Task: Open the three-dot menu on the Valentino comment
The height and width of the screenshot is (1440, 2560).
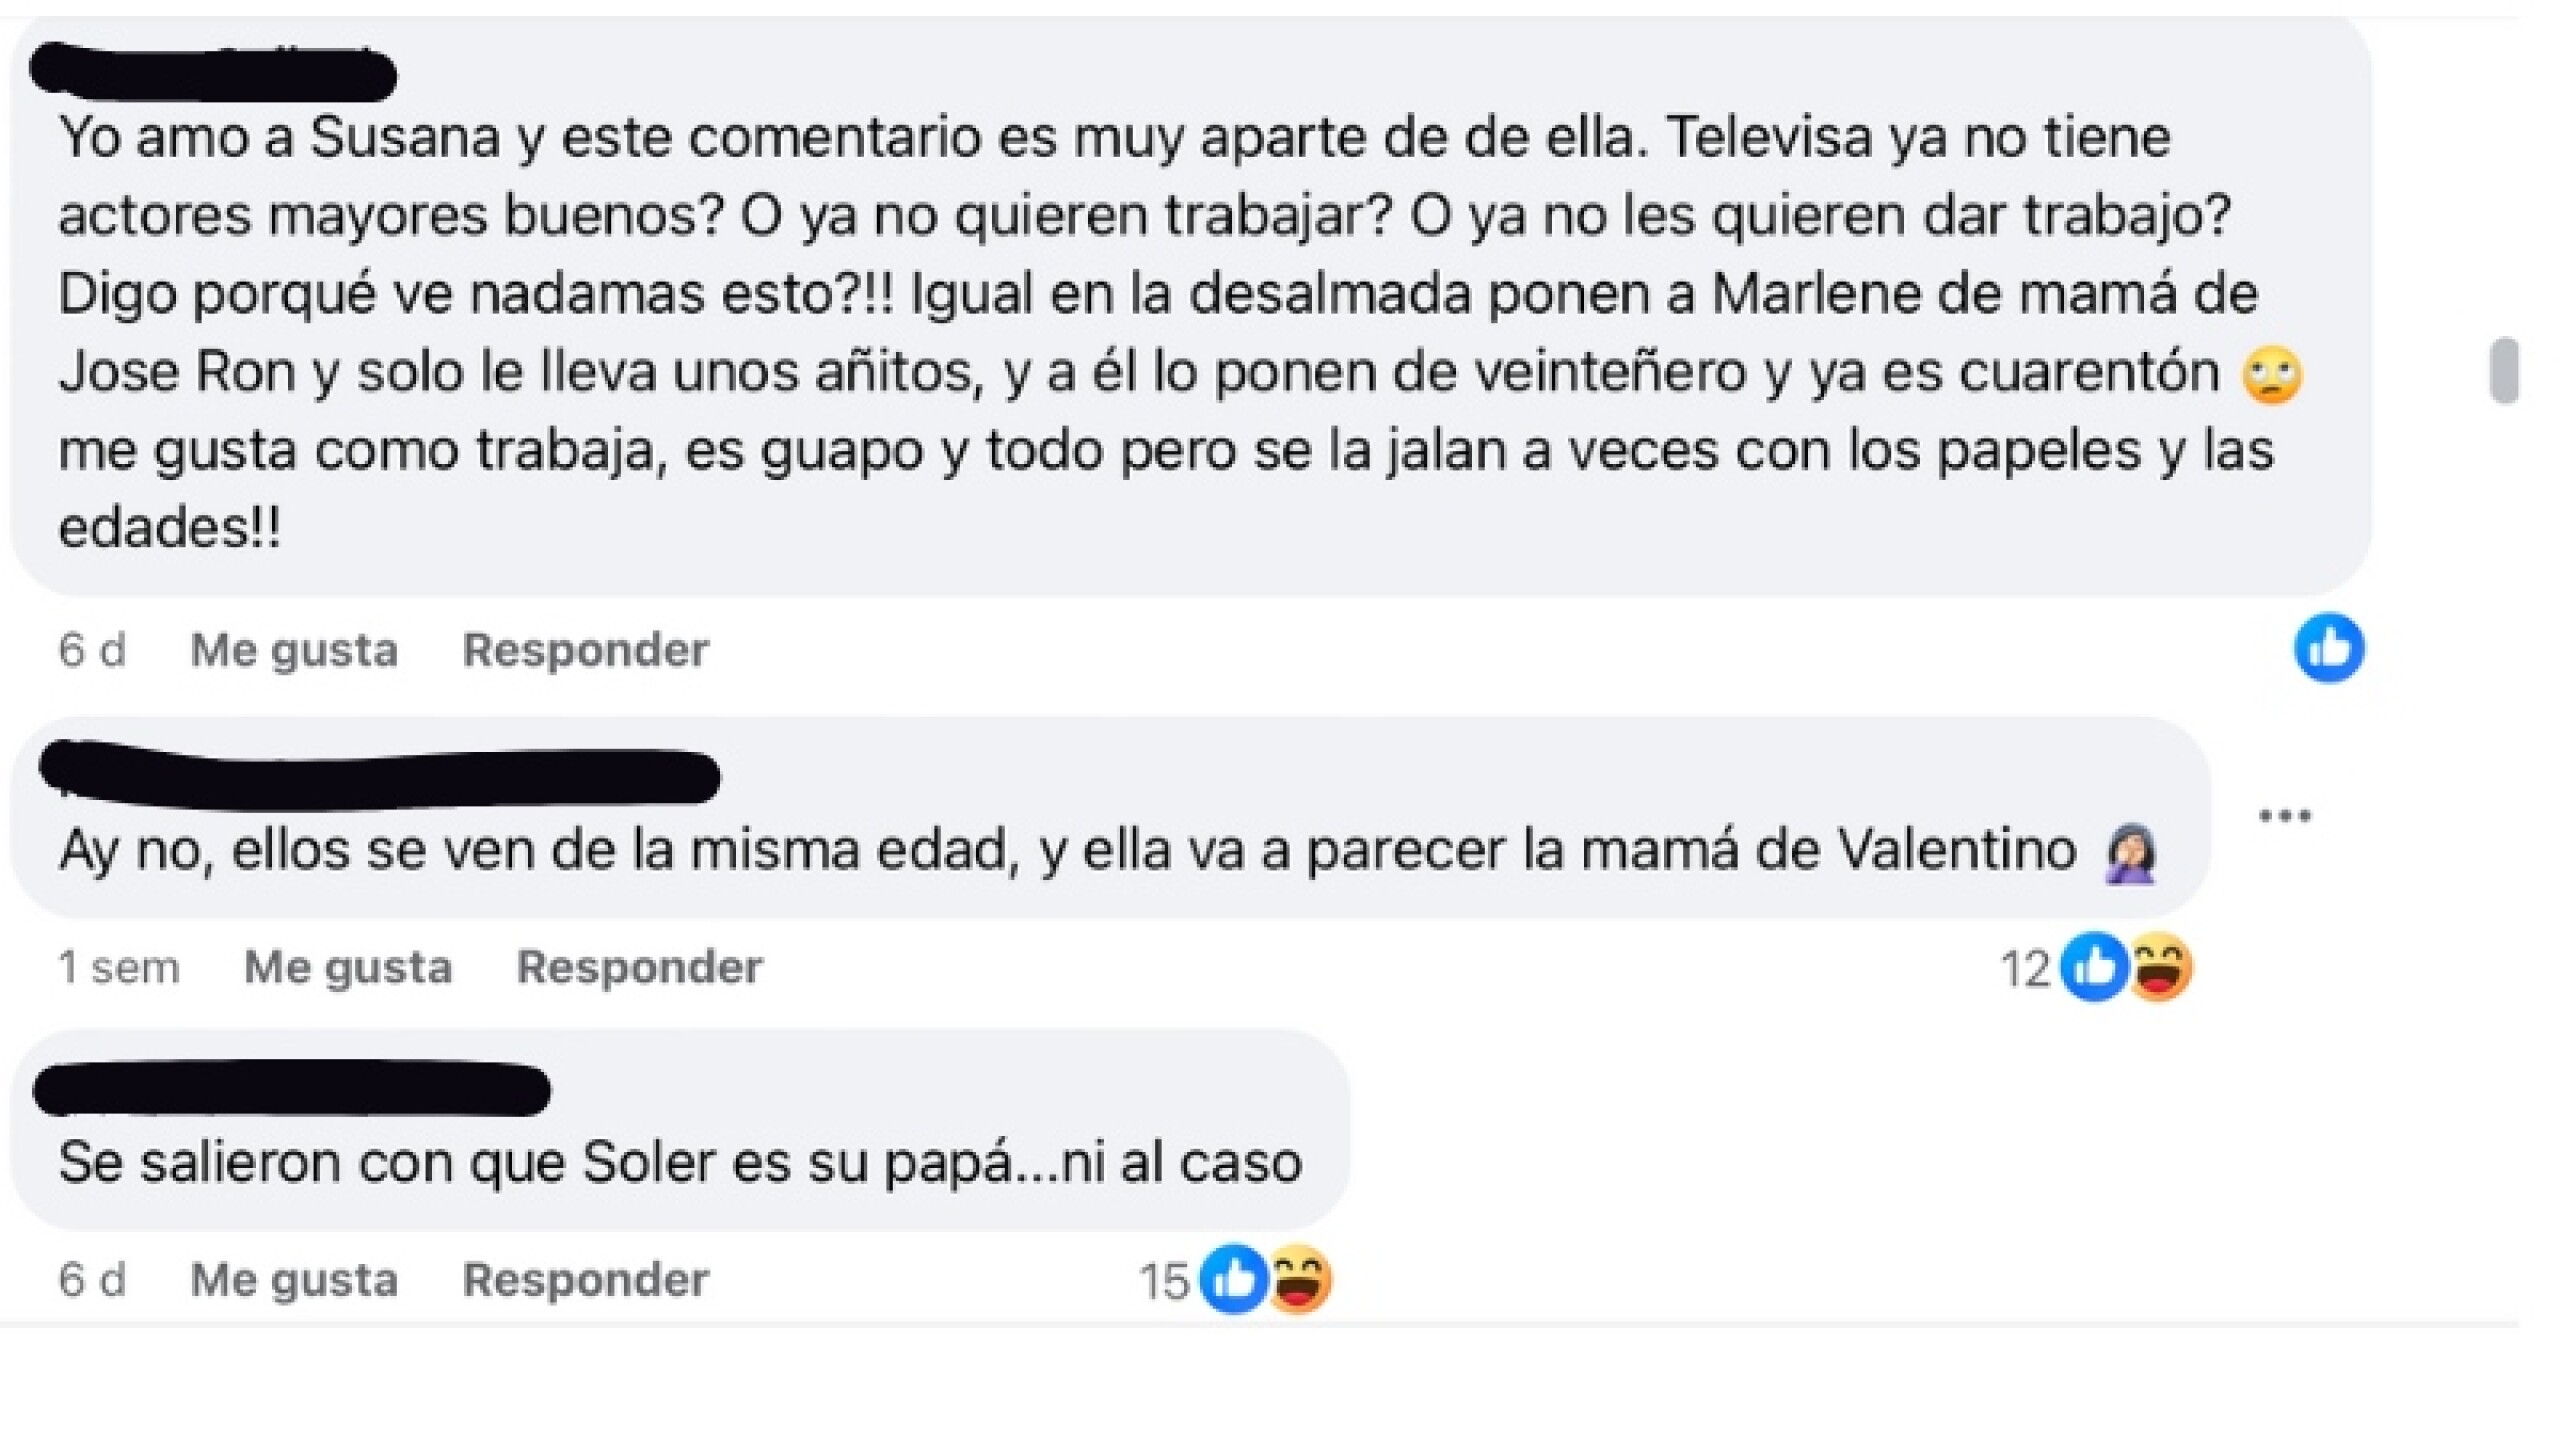Action: click(x=2285, y=816)
